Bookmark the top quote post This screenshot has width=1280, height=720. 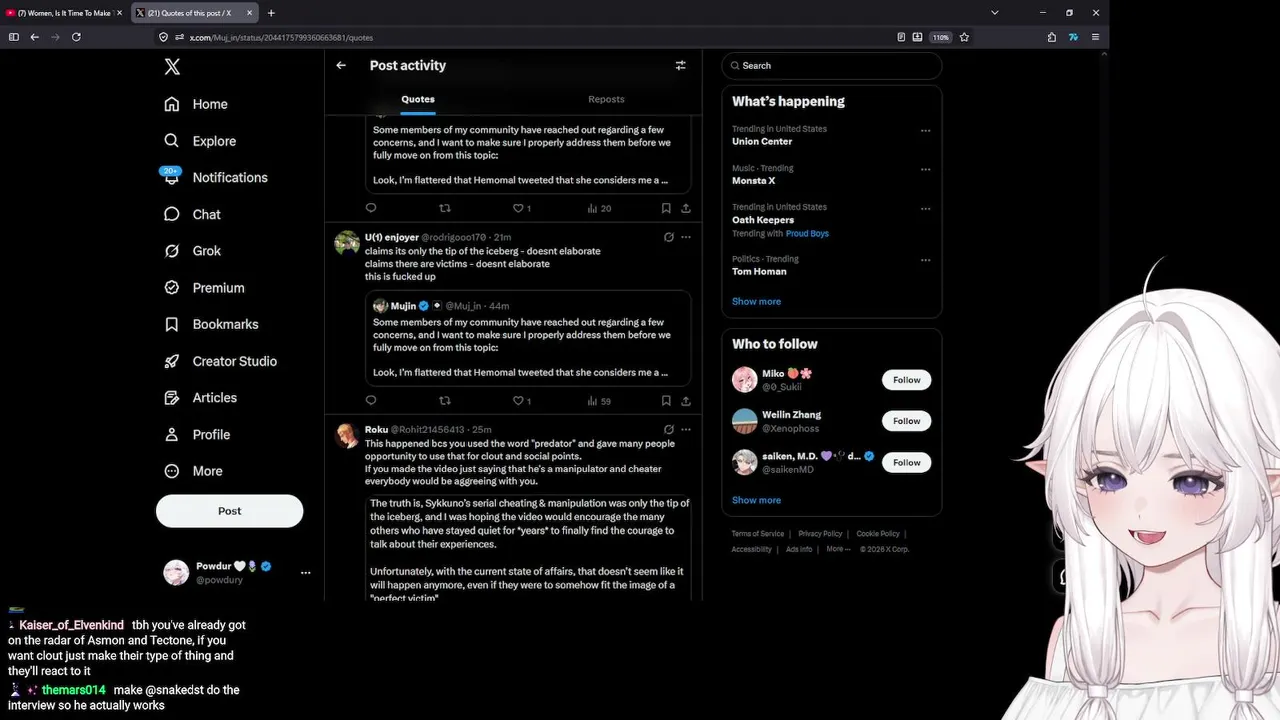666,208
